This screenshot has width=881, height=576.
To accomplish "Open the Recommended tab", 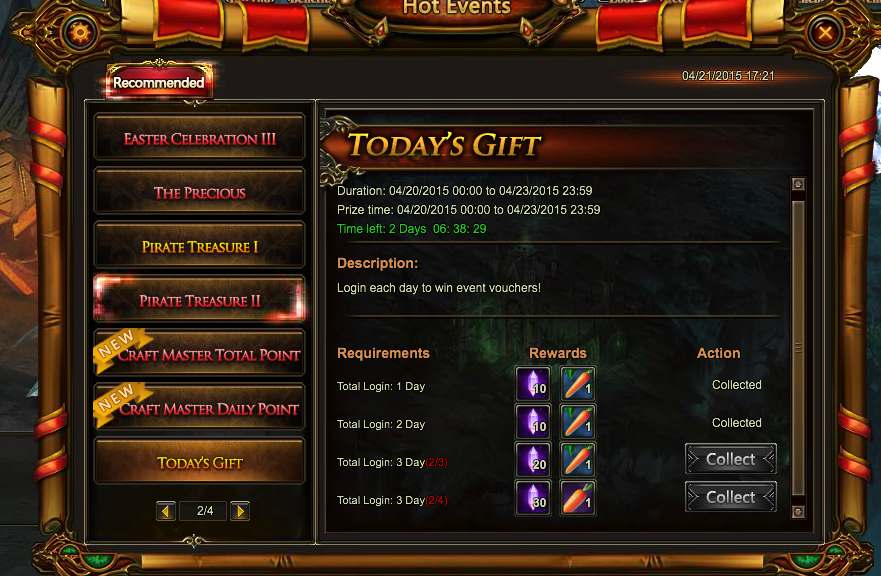I will [x=159, y=83].
